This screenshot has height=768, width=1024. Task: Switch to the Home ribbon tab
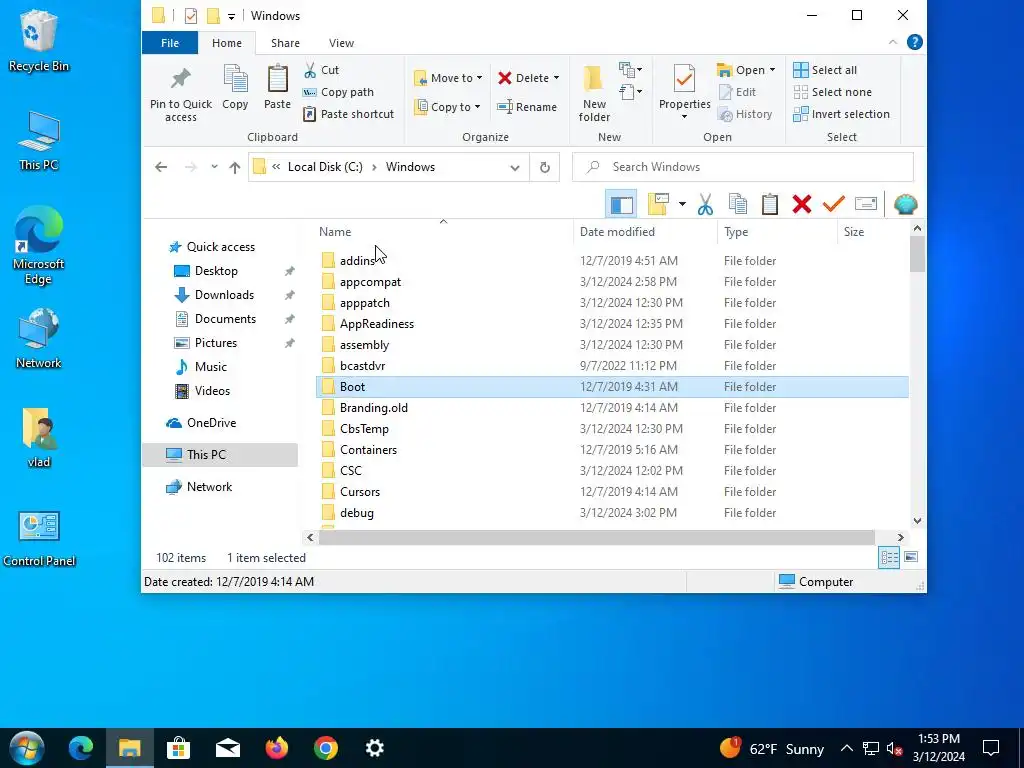(x=227, y=42)
